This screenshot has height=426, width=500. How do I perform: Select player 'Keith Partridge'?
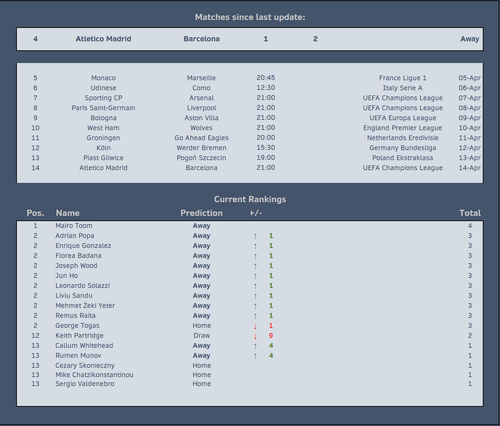click(79, 336)
